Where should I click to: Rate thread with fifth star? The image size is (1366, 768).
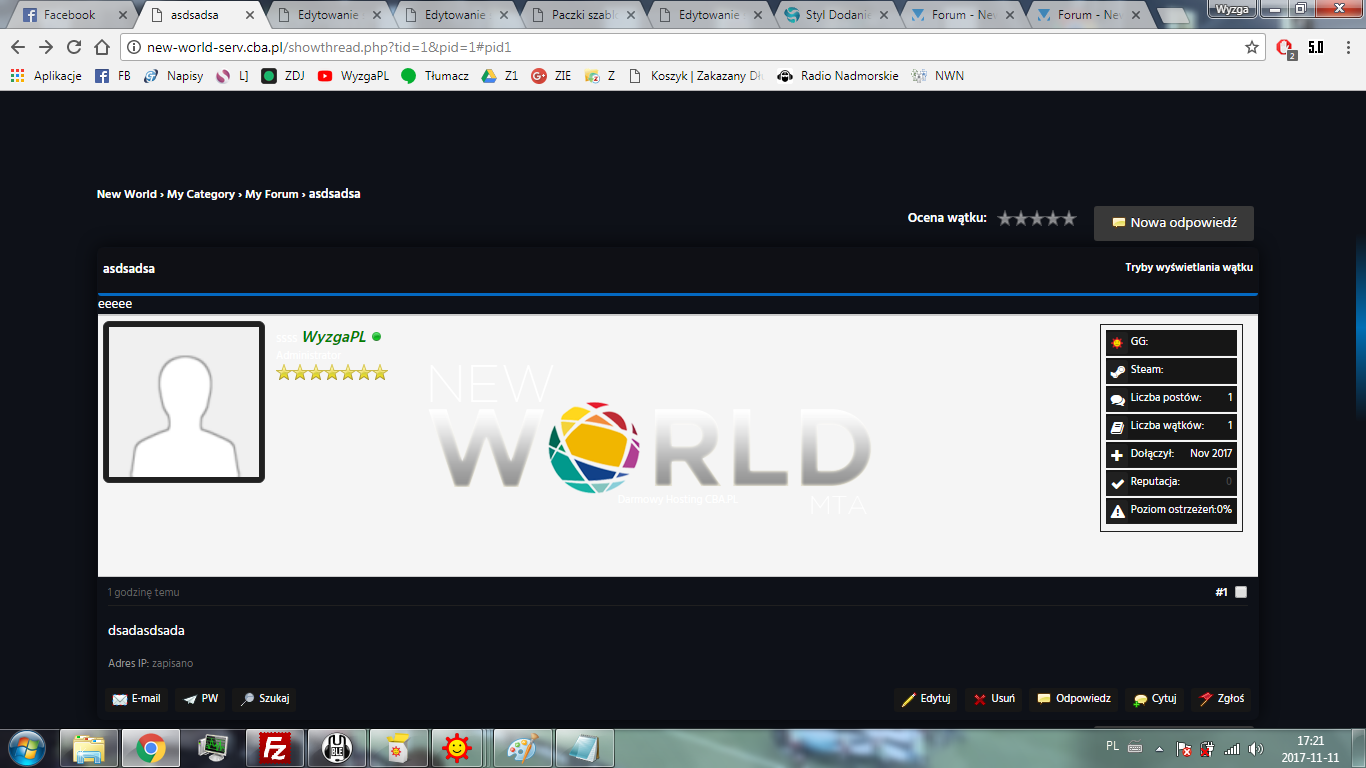click(x=1068, y=218)
